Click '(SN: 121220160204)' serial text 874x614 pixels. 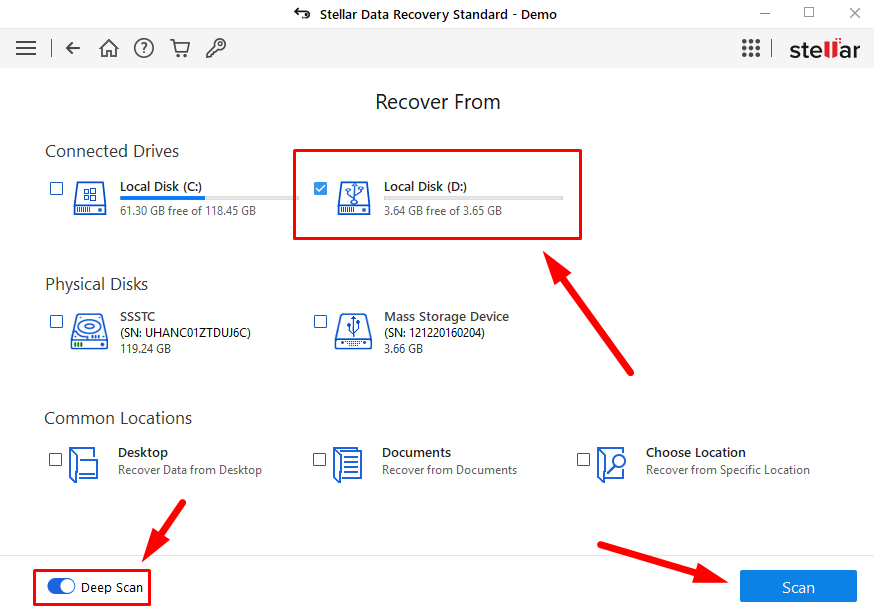(435, 333)
